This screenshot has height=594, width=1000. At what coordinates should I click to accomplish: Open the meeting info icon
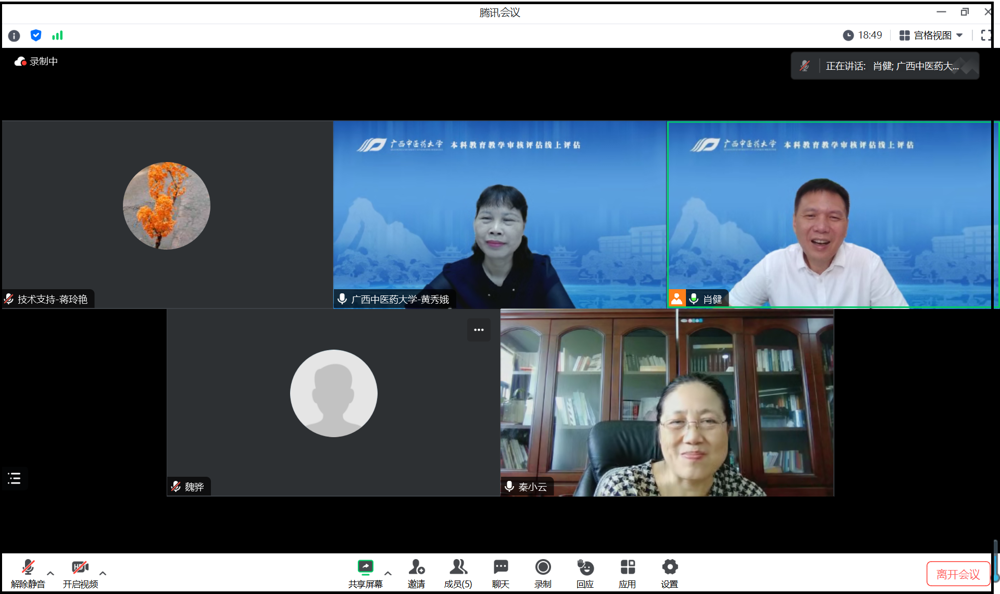14,36
